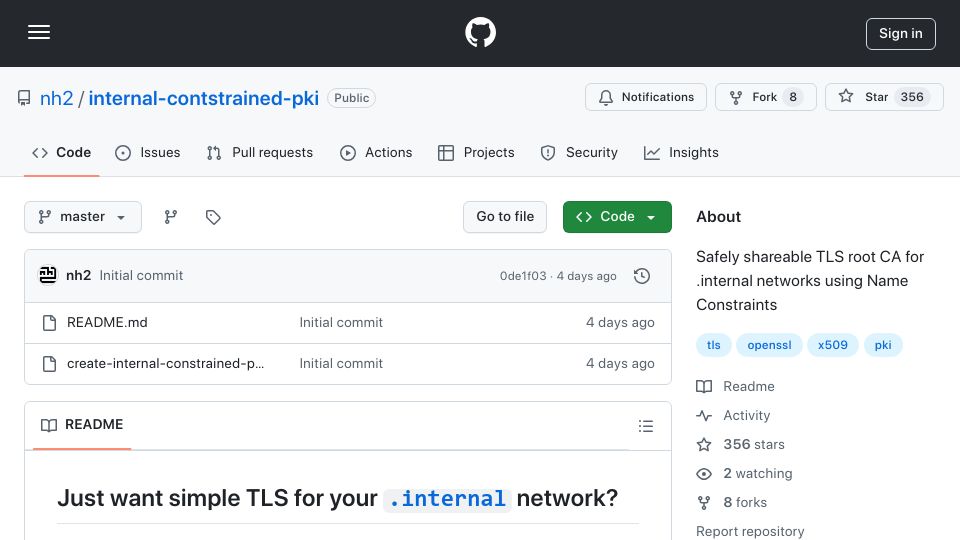Click the x509 topic tag
Image resolution: width=960 pixels, height=540 pixels.
click(x=833, y=345)
